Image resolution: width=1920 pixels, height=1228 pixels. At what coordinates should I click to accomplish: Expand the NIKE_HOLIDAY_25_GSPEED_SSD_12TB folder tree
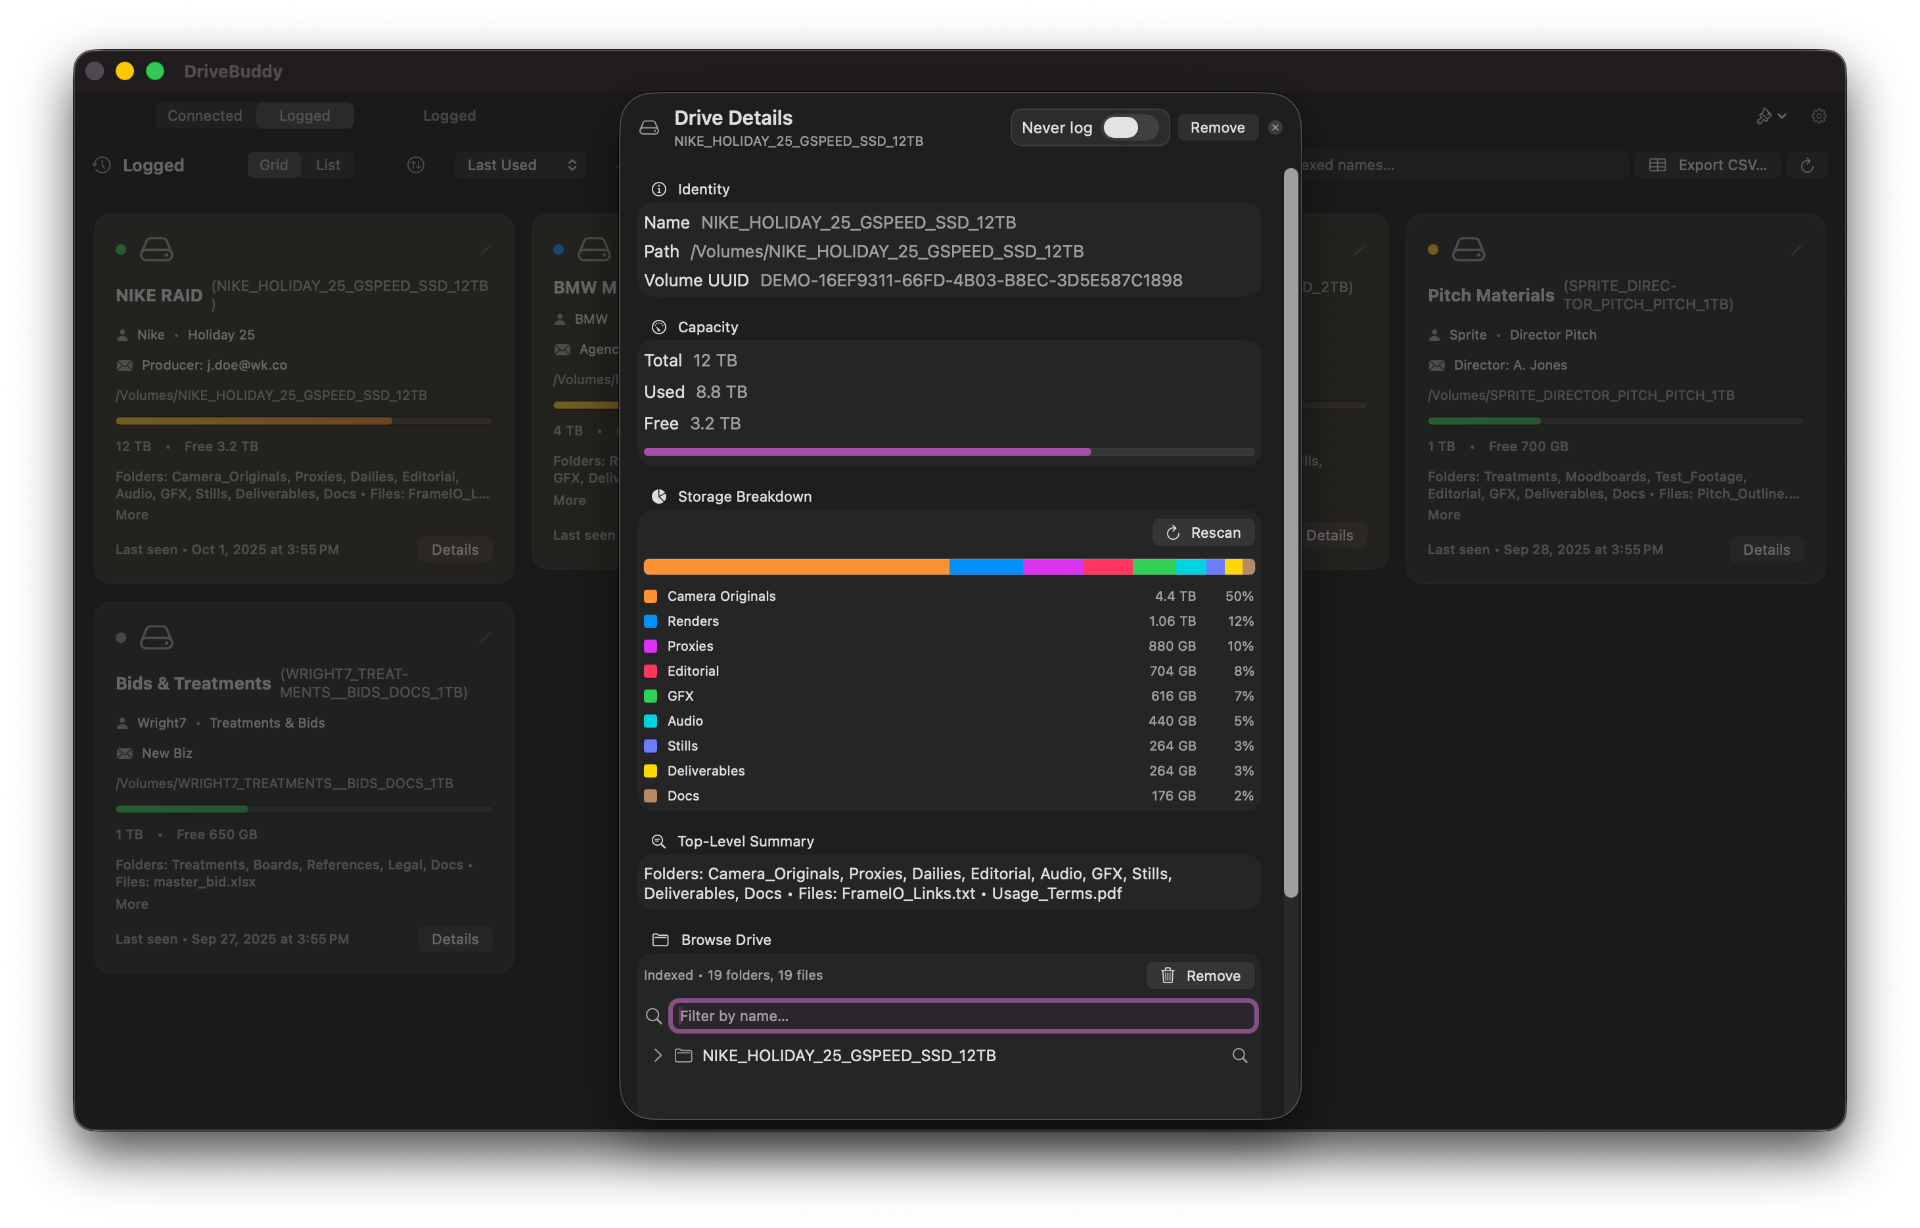coord(657,1056)
